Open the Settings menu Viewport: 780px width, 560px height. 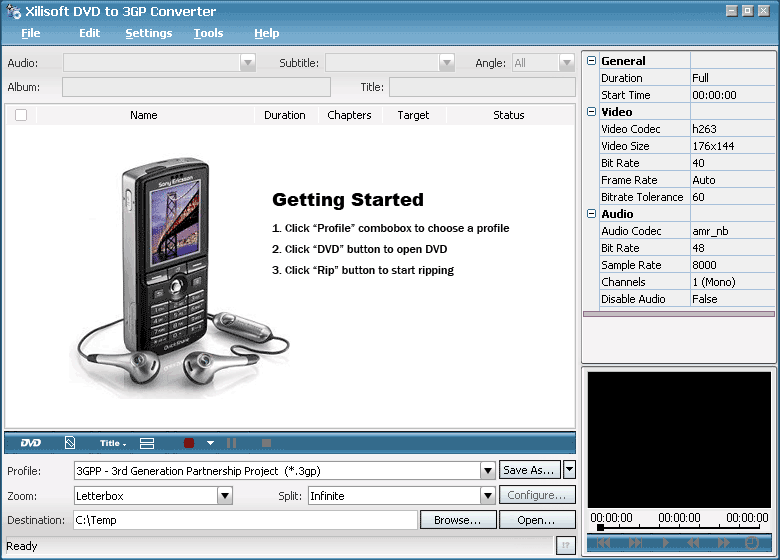click(149, 33)
